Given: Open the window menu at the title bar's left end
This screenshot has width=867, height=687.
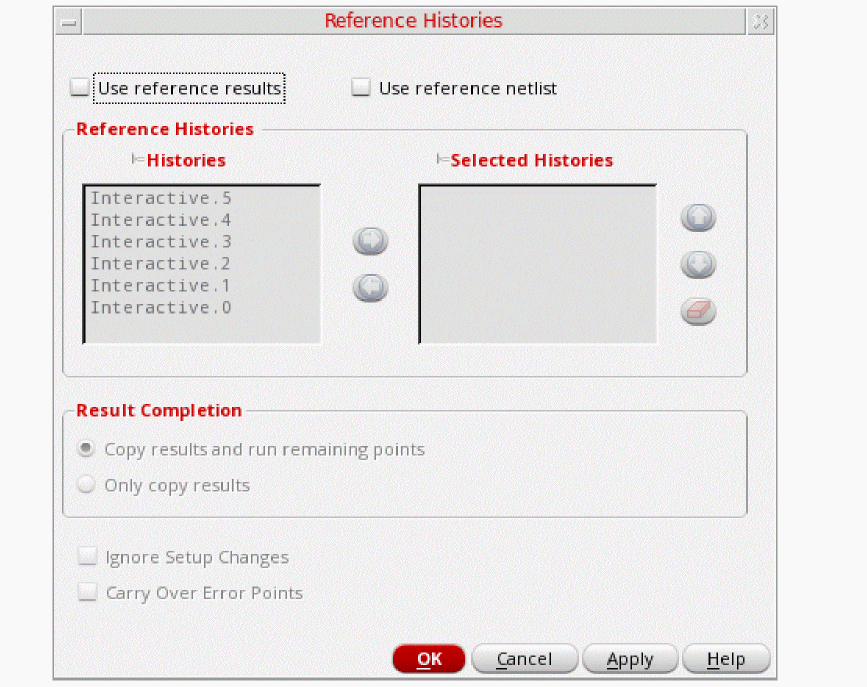Looking at the screenshot, I should click(x=69, y=22).
